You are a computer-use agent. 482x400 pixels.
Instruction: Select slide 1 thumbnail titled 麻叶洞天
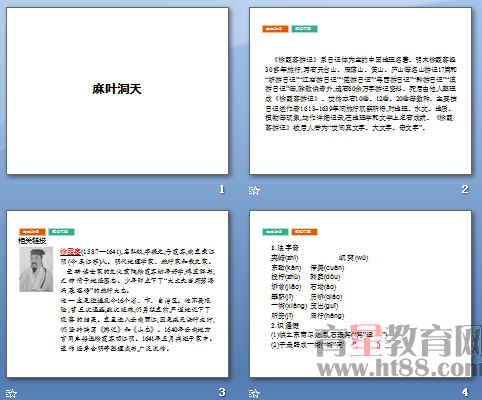118,91
